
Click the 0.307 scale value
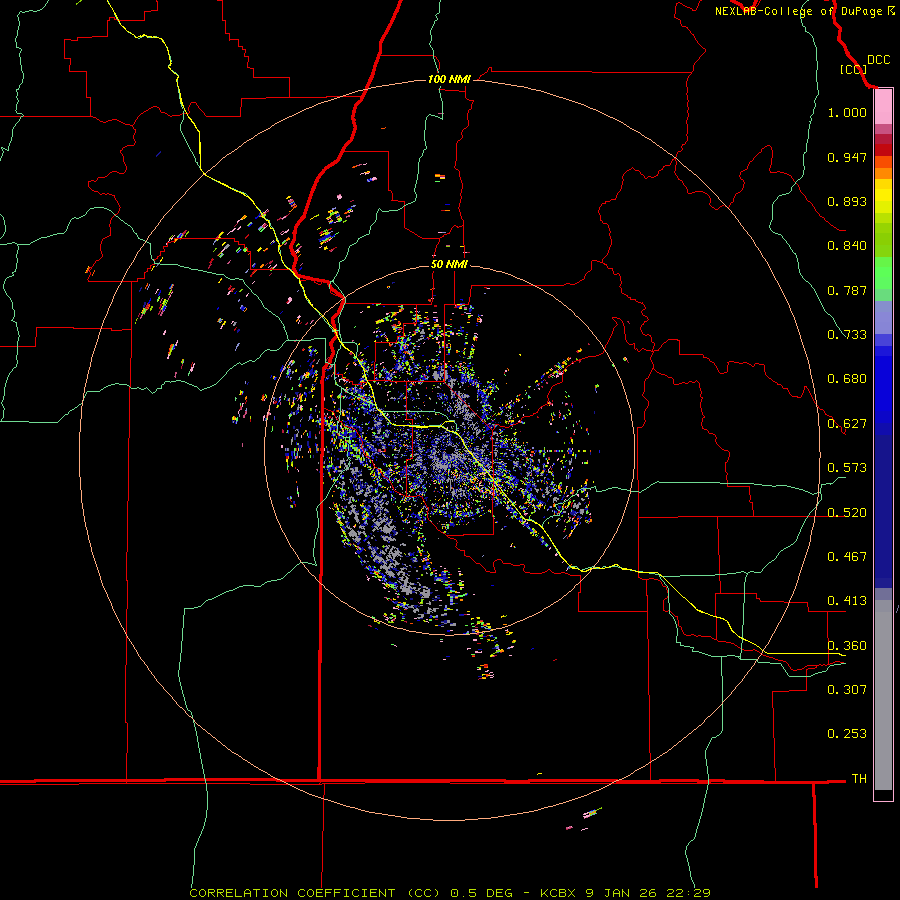point(847,689)
